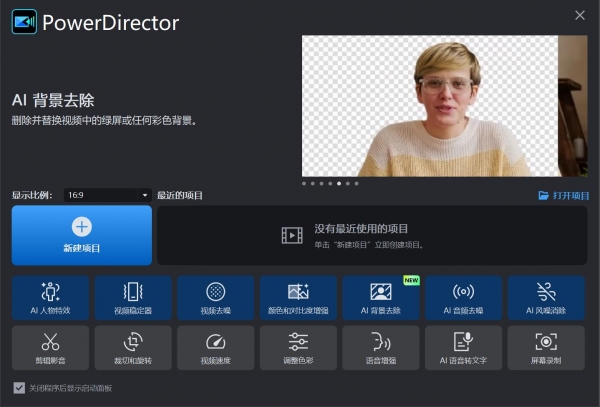Click the 没有最近使用的项目 text
The height and width of the screenshot is (407, 600).
click(361, 229)
